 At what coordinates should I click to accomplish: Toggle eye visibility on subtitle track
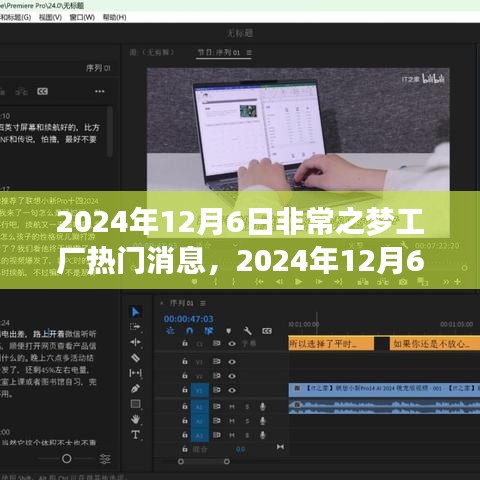click(232, 343)
